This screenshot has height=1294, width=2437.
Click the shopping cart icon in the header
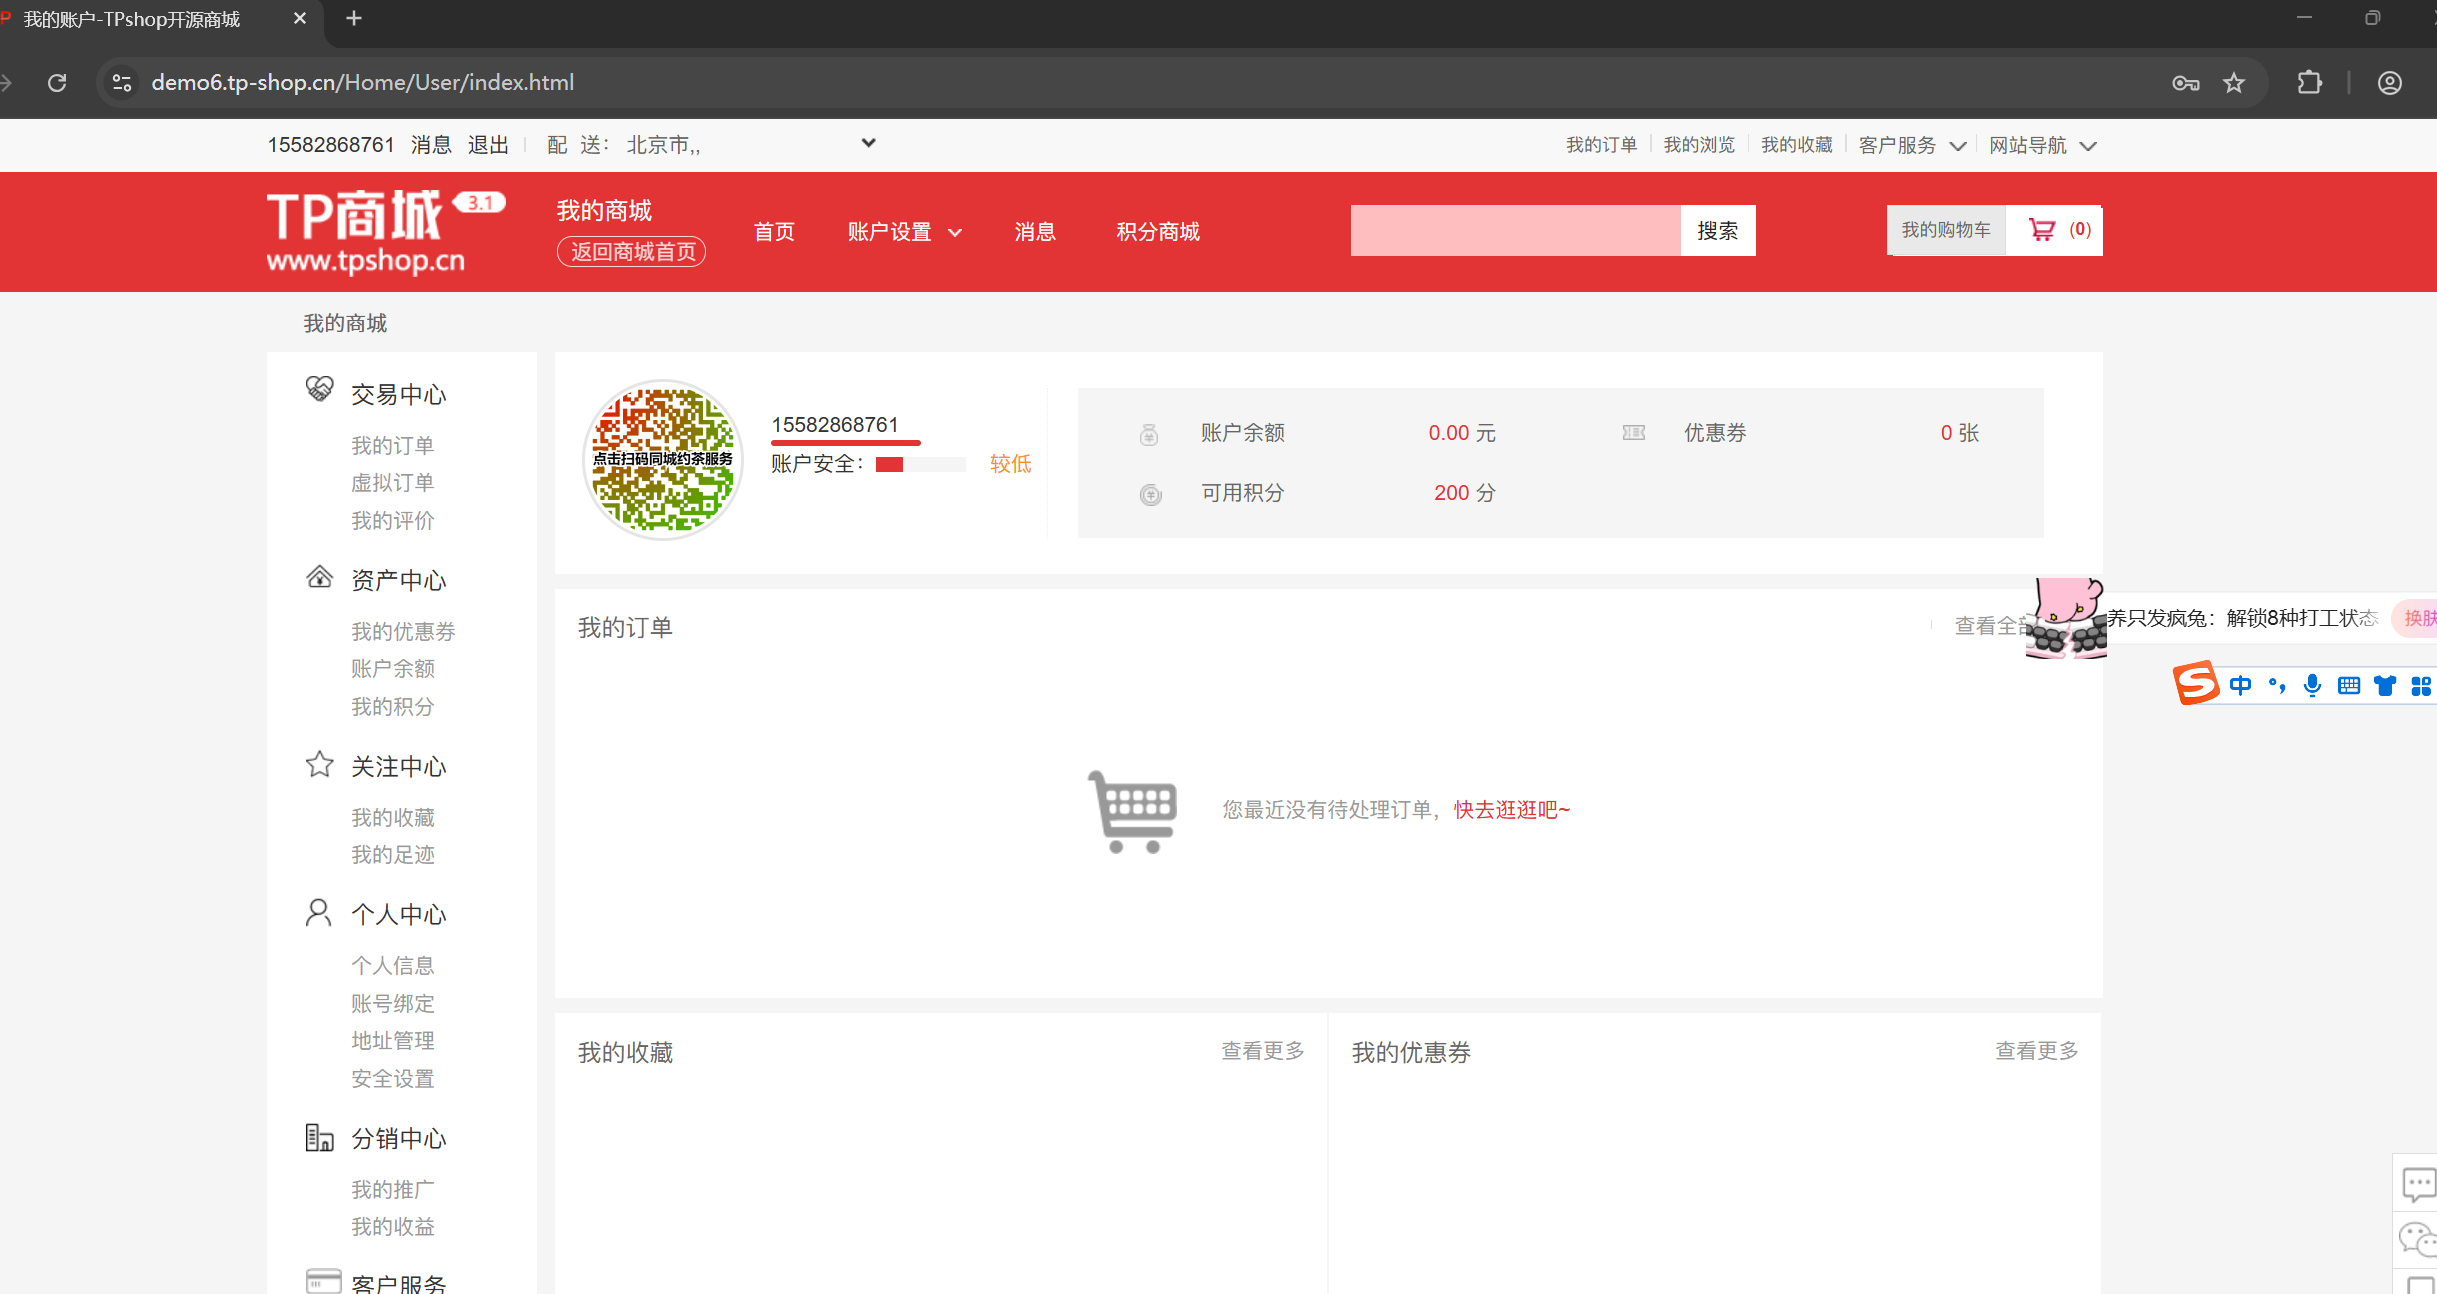click(2043, 229)
